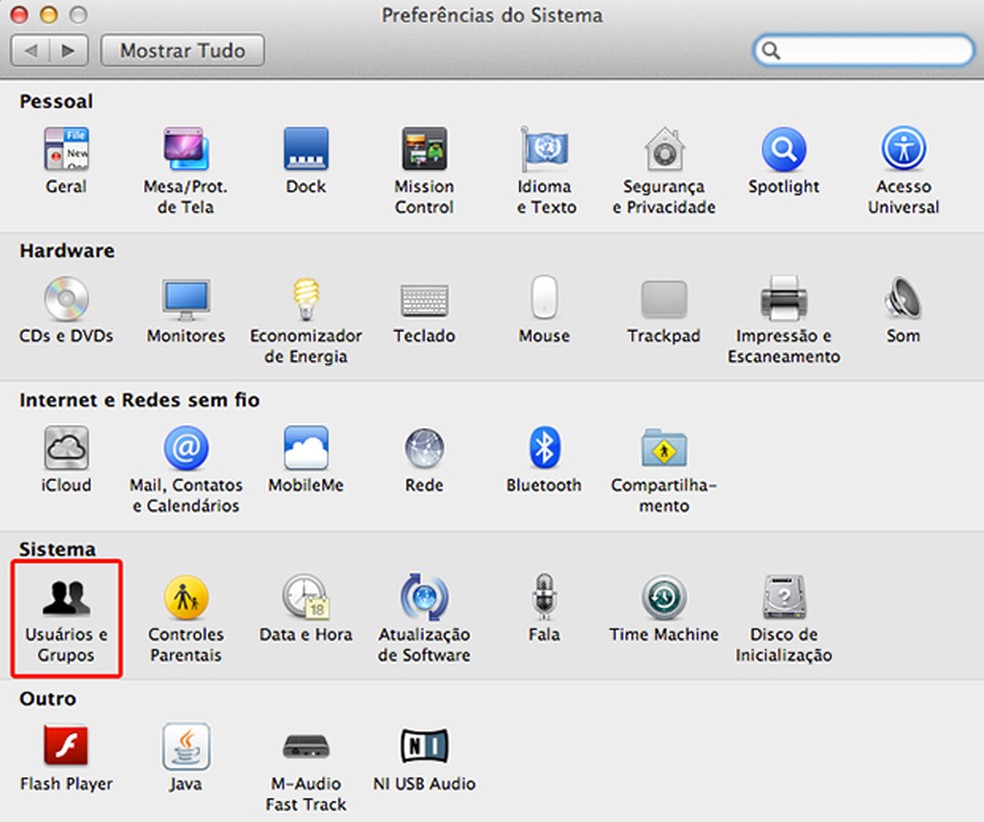
Task: Open Acesso Universal settings
Action: 903,151
